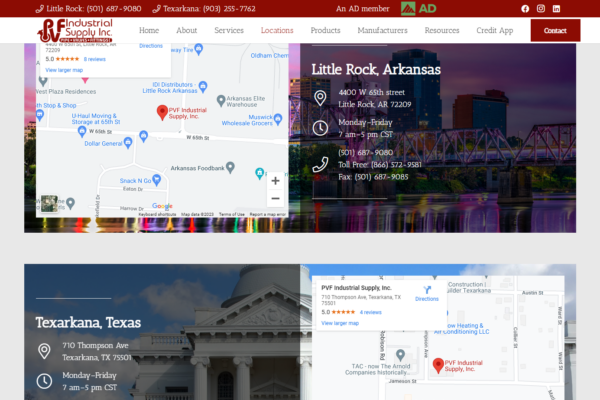Open the Facebook social icon
This screenshot has width=600, height=400.
point(525,8)
